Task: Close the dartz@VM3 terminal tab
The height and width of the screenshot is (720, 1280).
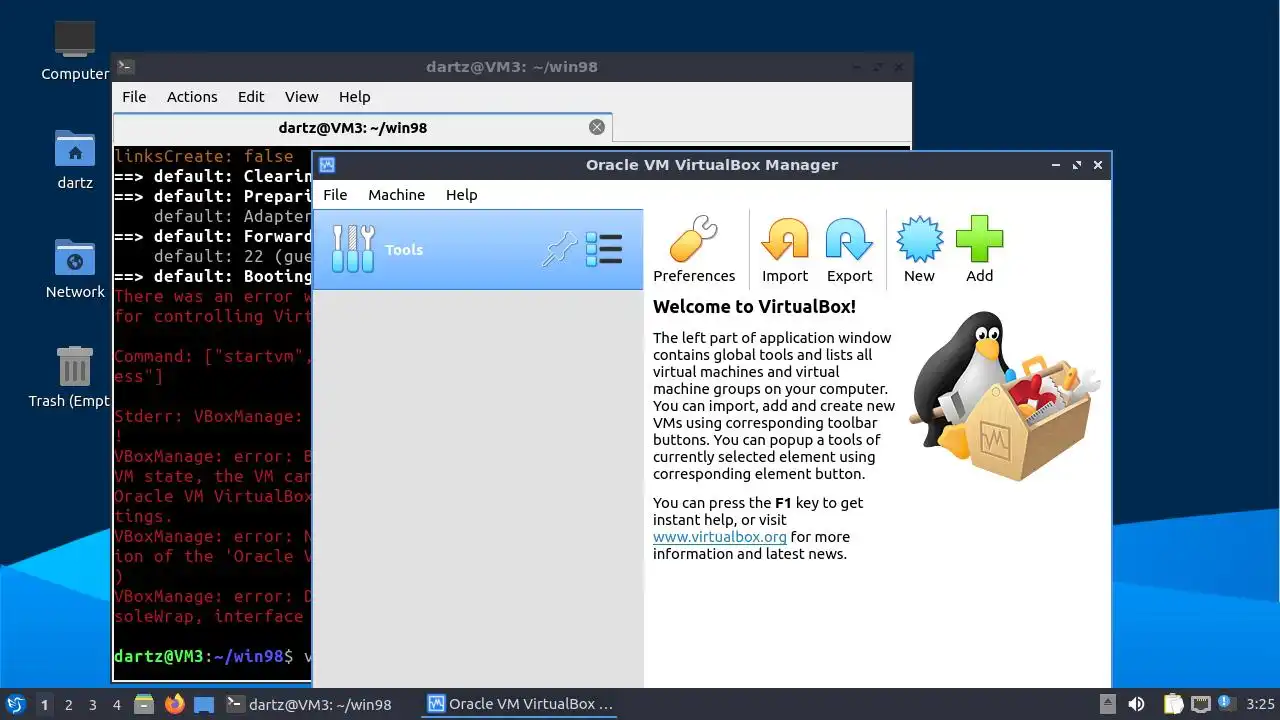Action: click(x=597, y=127)
